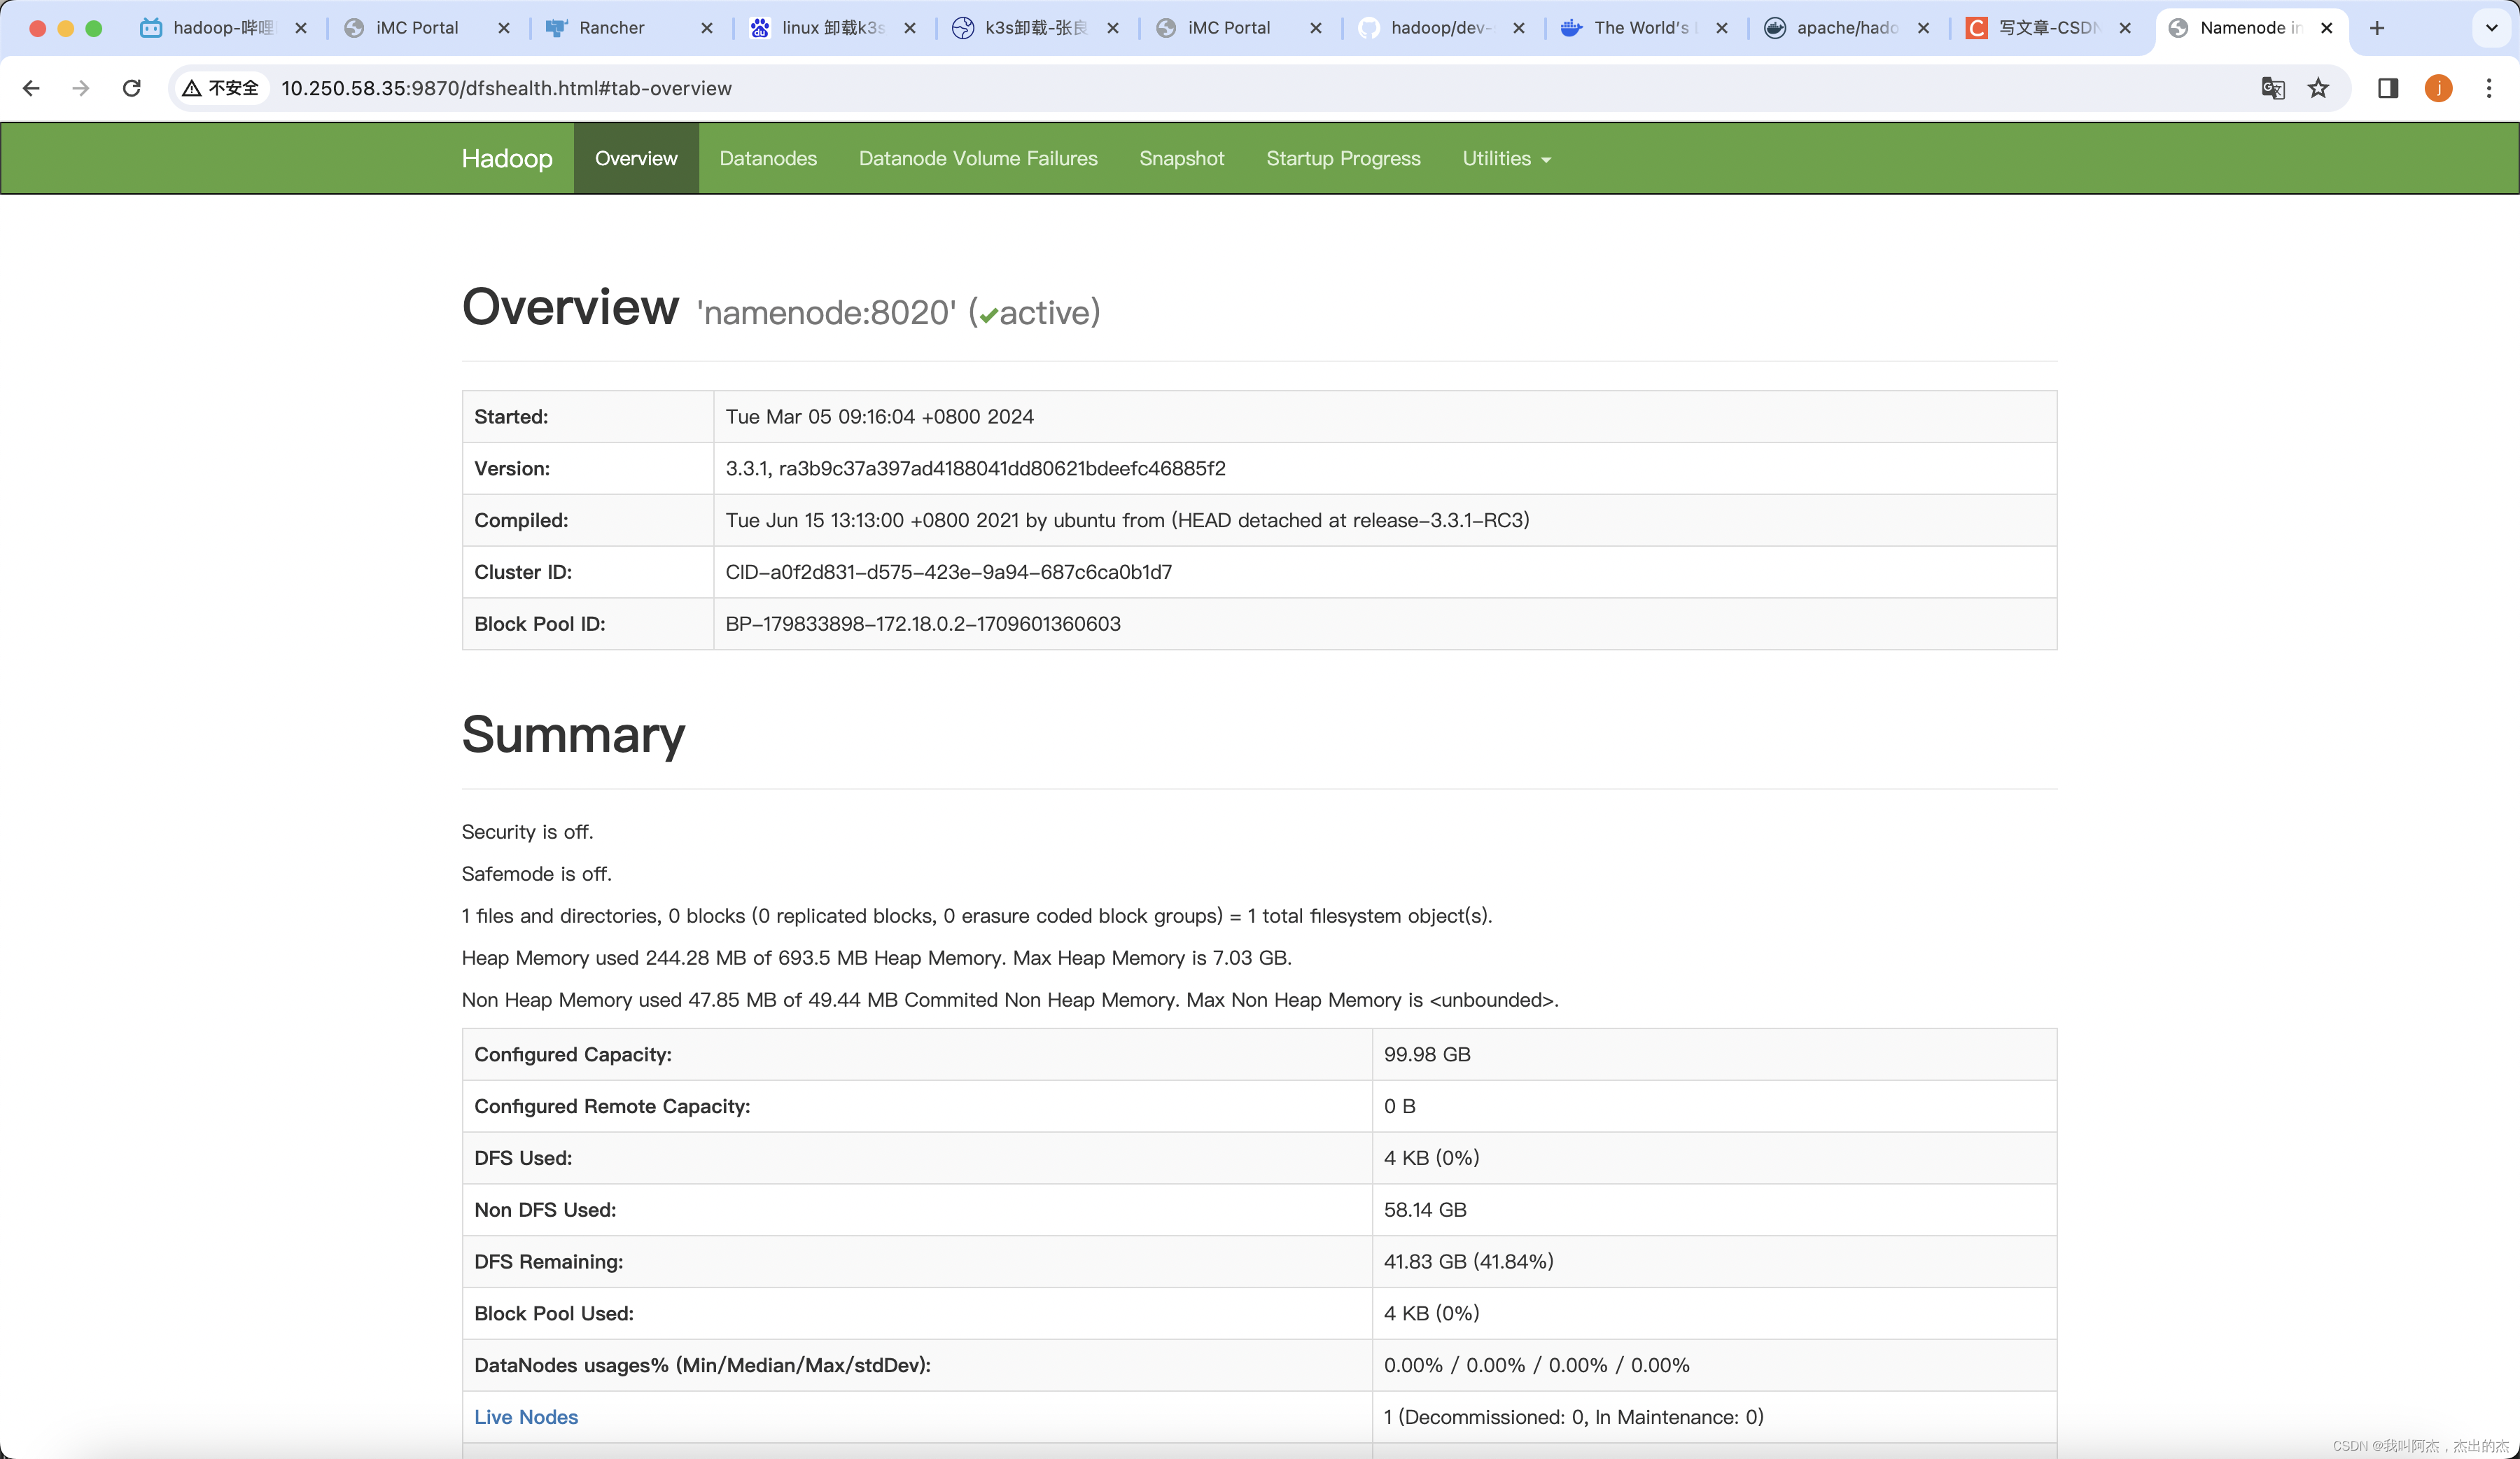Screen dimensions: 2520x1459
Task: Open the tab search chevron dropdown
Action: pyautogui.click(x=2491, y=28)
